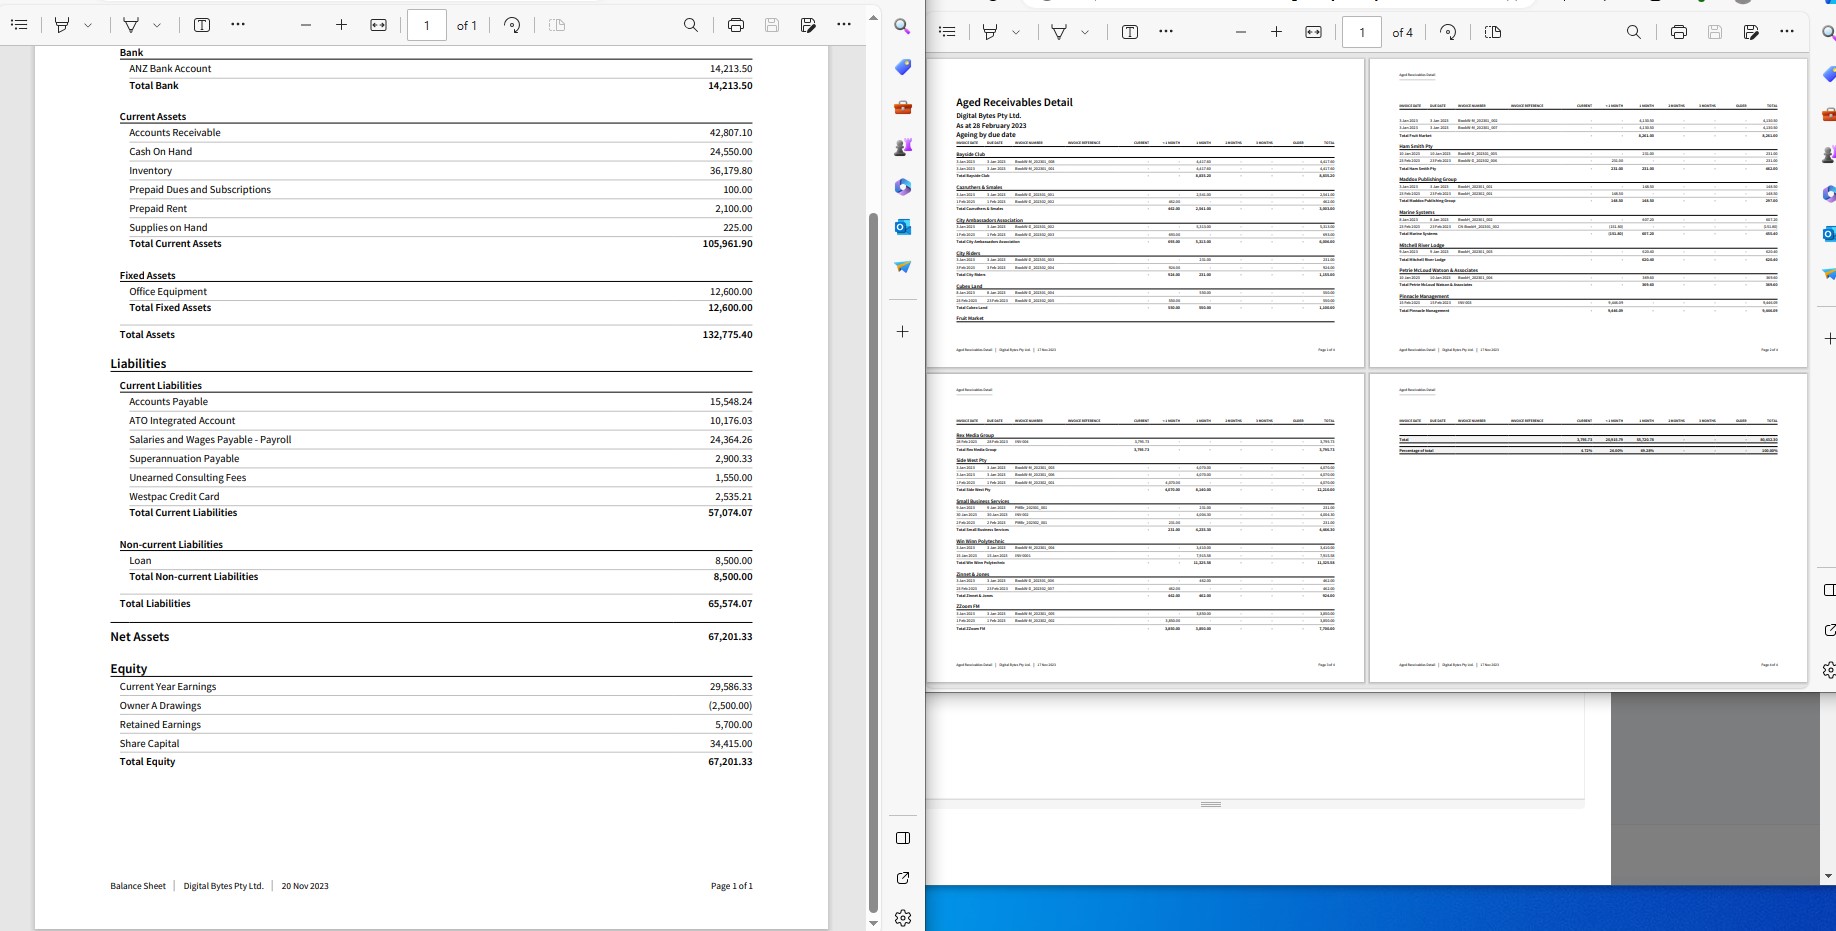
Task: Expand highlight color options in Balance Sheet window
Action: click(88, 25)
